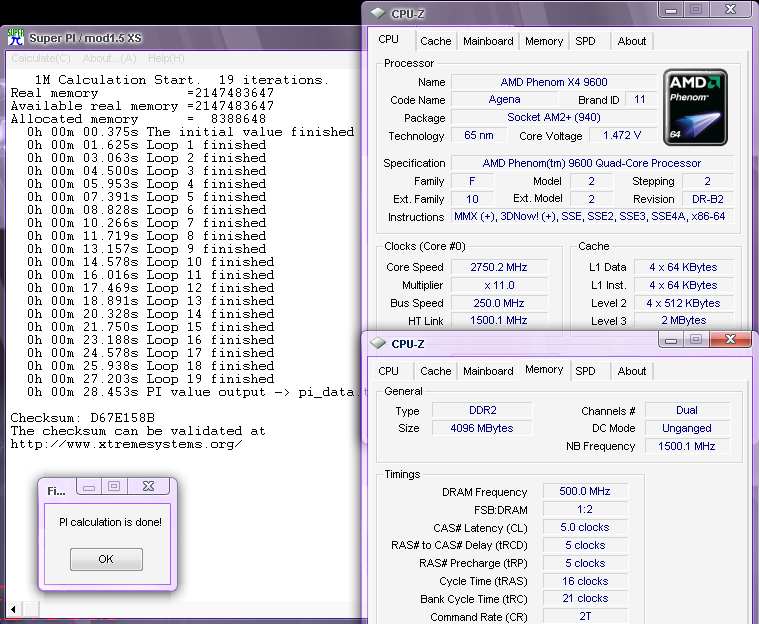Image resolution: width=759 pixels, height=624 pixels.
Task: Select the CPU tab in upper CPU-Z window
Action: [389, 40]
